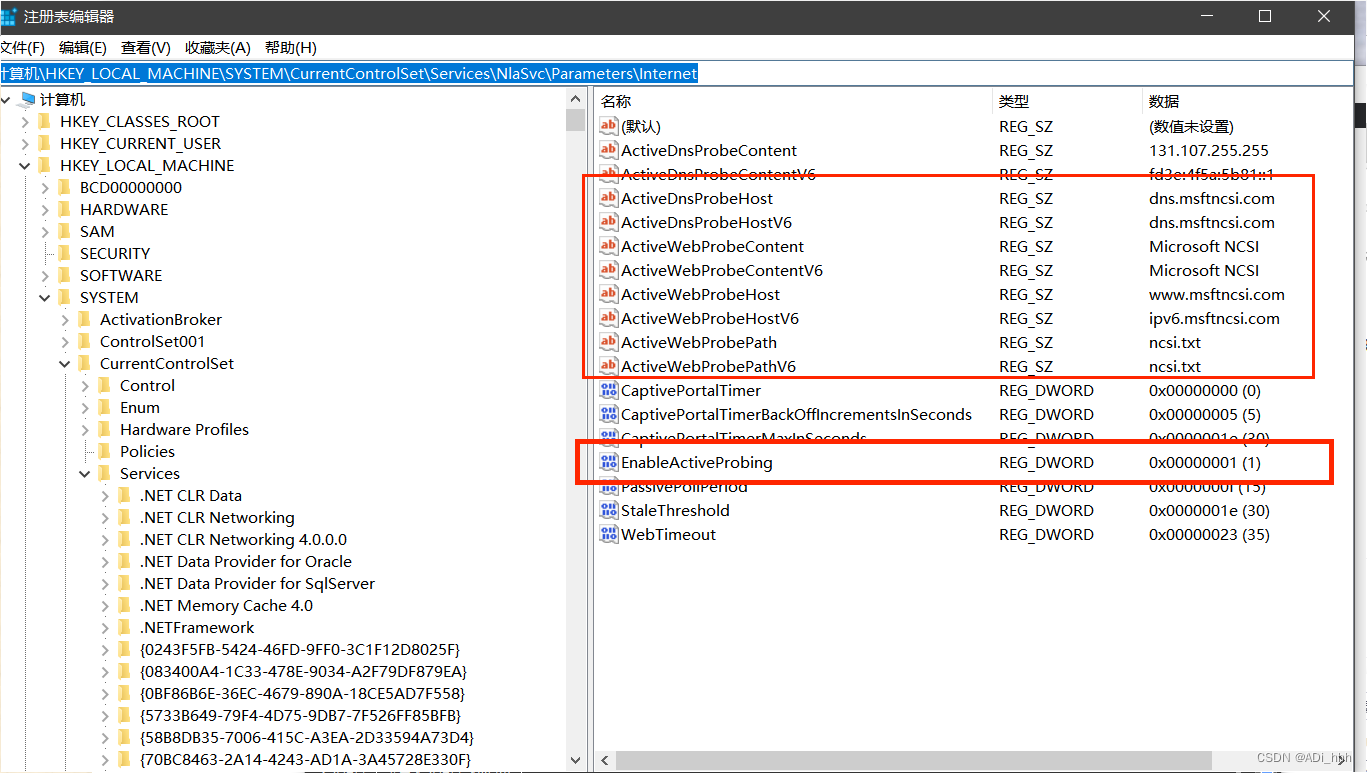Collapse the SYSTEM key
Image resolution: width=1367 pixels, height=773 pixels.
(45, 297)
